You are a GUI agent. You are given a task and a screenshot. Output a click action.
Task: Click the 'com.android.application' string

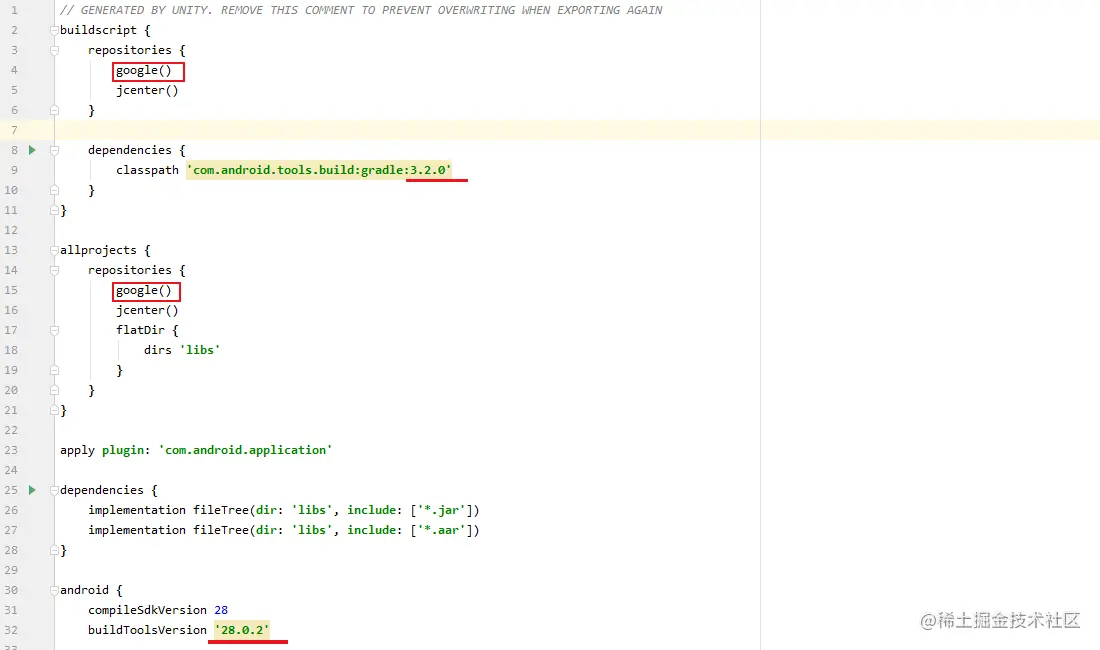click(246, 450)
